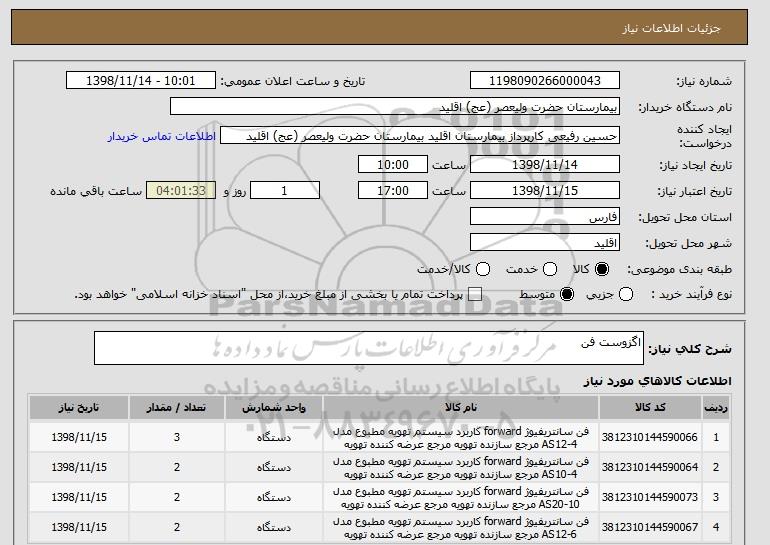Click remaining days field showing 1

(285, 191)
